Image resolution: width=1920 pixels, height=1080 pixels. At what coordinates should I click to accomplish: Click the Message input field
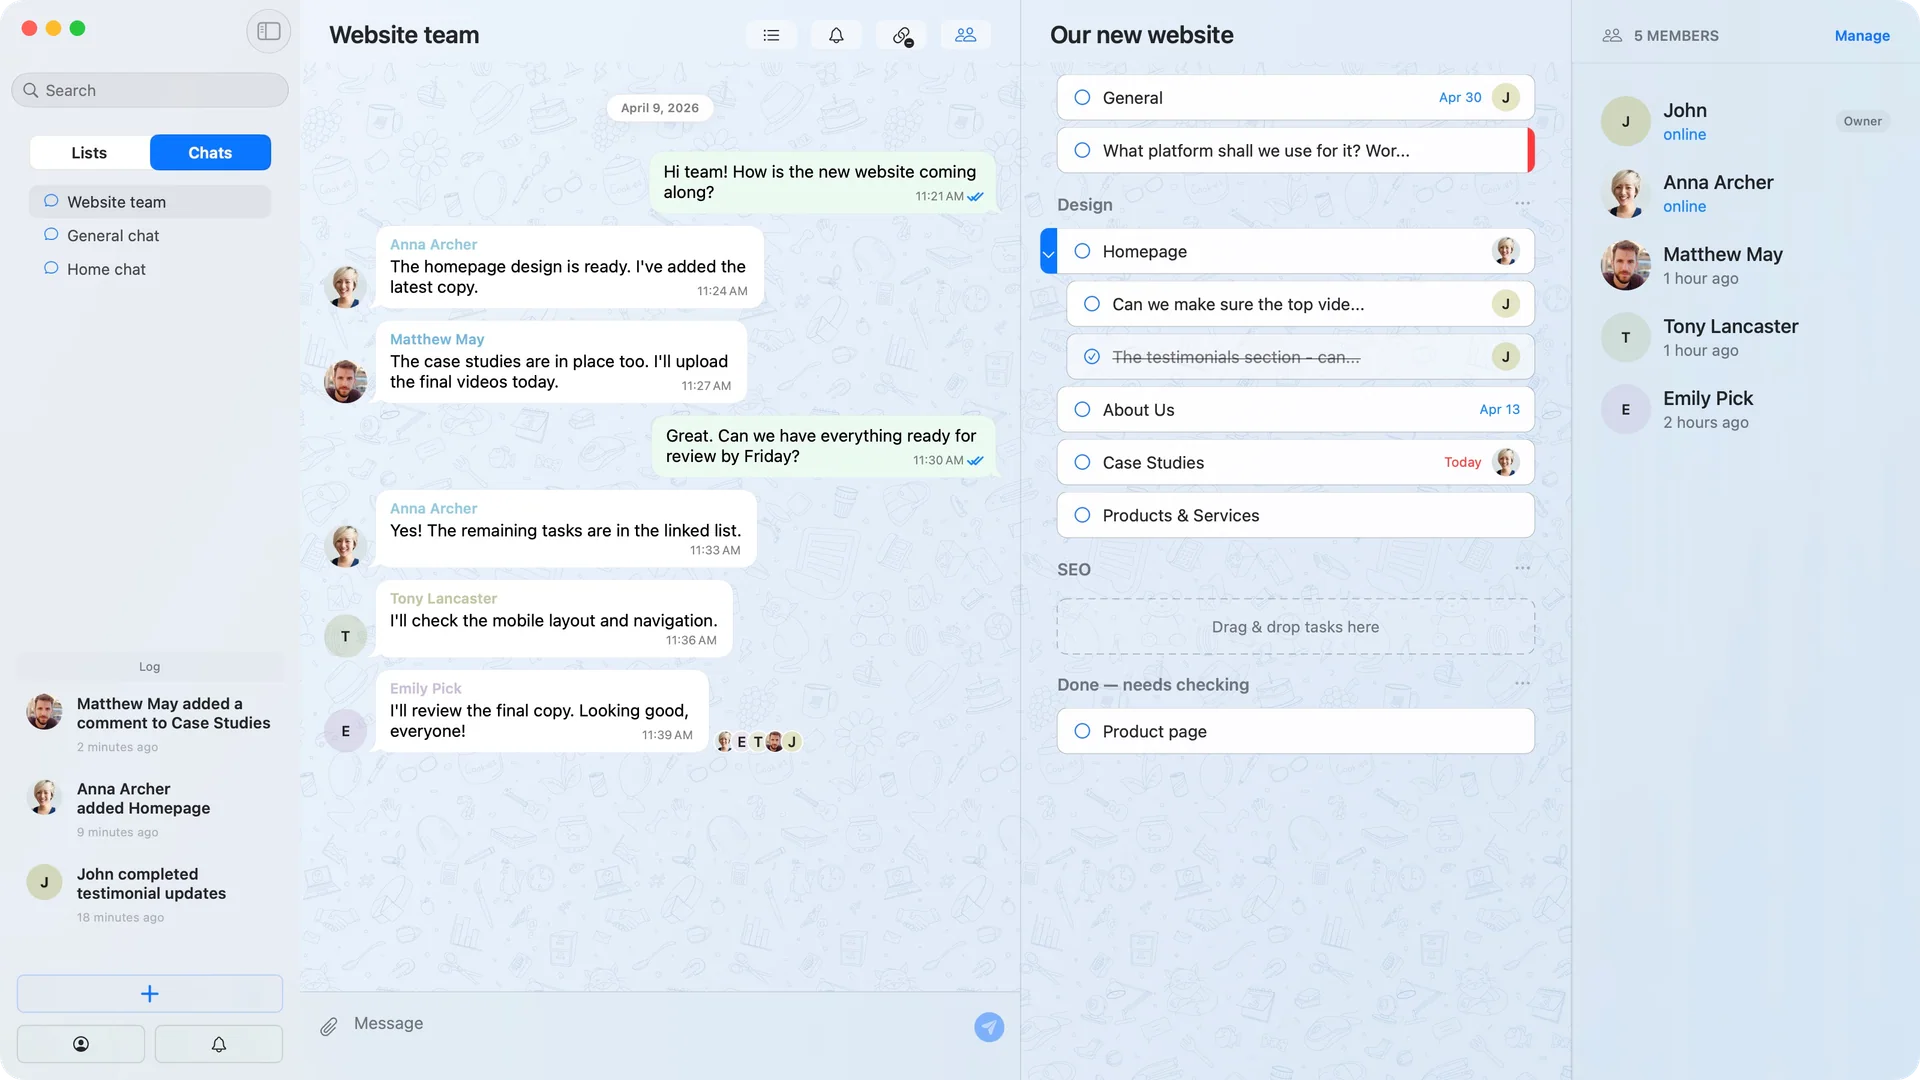tap(655, 1024)
